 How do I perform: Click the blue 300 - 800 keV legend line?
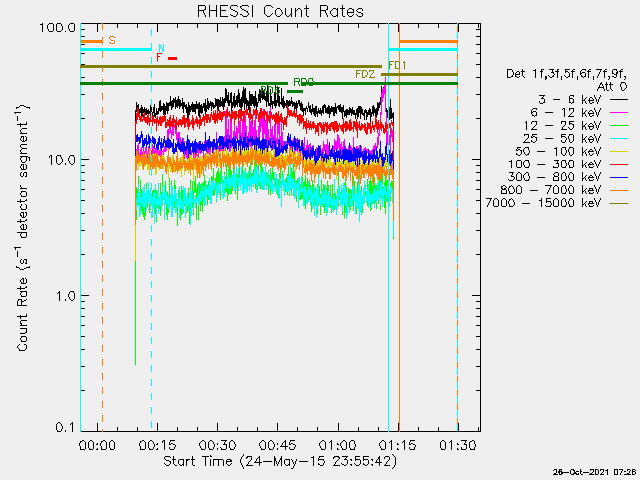point(619,177)
